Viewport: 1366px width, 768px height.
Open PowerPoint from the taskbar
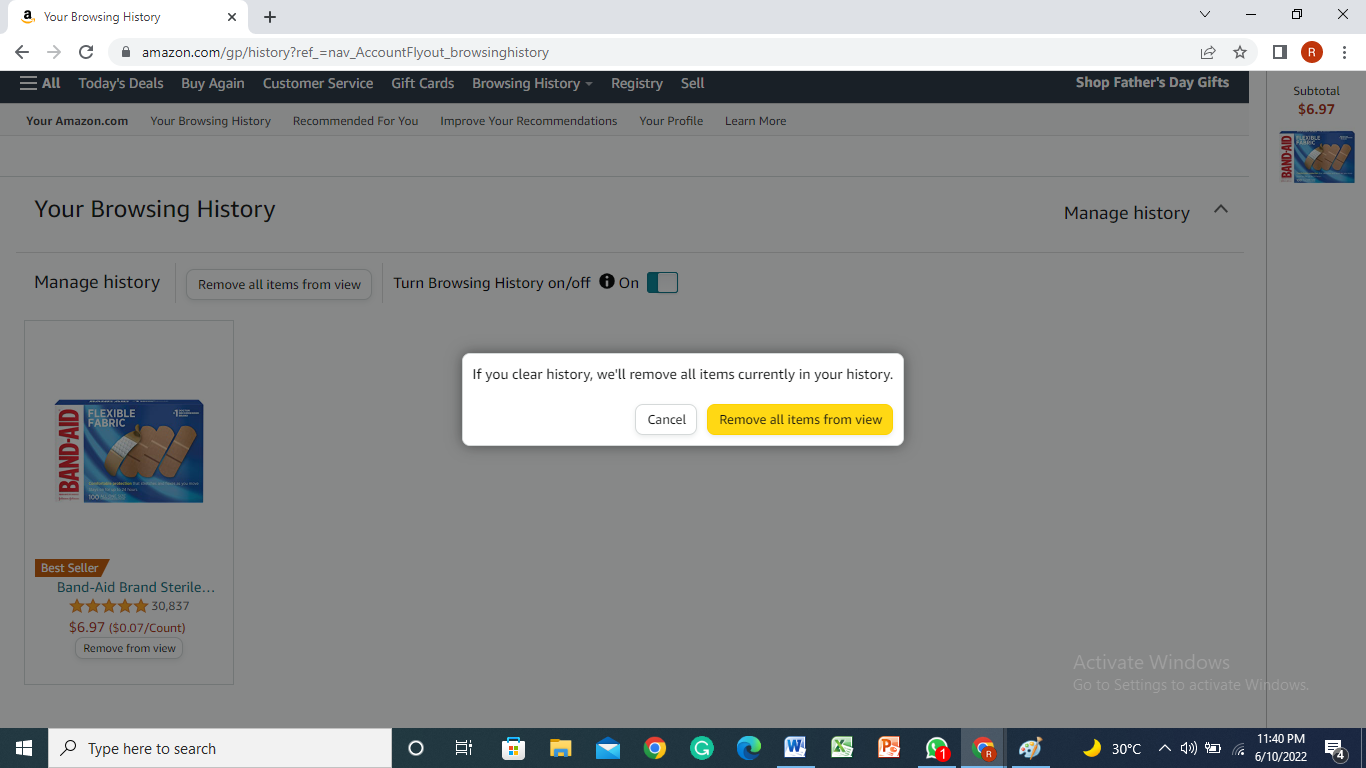click(x=889, y=748)
